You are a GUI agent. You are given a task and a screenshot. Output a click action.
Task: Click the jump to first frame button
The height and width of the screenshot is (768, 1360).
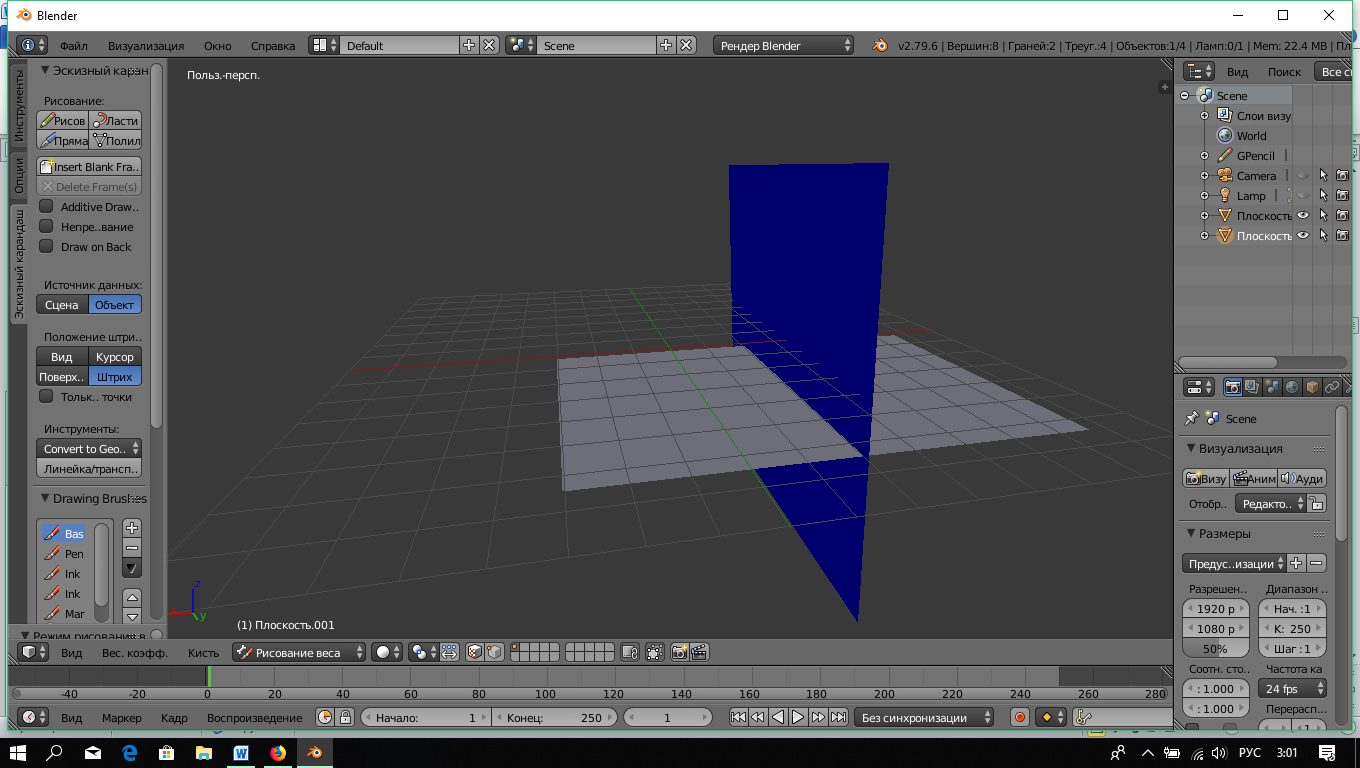pos(738,717)
